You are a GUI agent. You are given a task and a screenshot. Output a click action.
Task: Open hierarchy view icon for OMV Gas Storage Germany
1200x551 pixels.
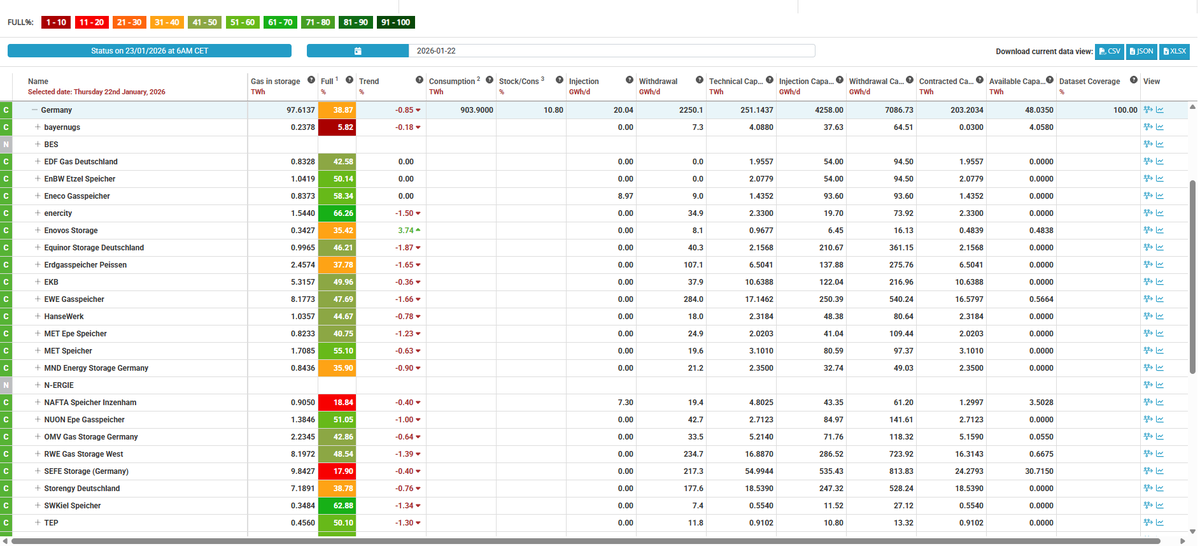click(x=1148, y=437)
